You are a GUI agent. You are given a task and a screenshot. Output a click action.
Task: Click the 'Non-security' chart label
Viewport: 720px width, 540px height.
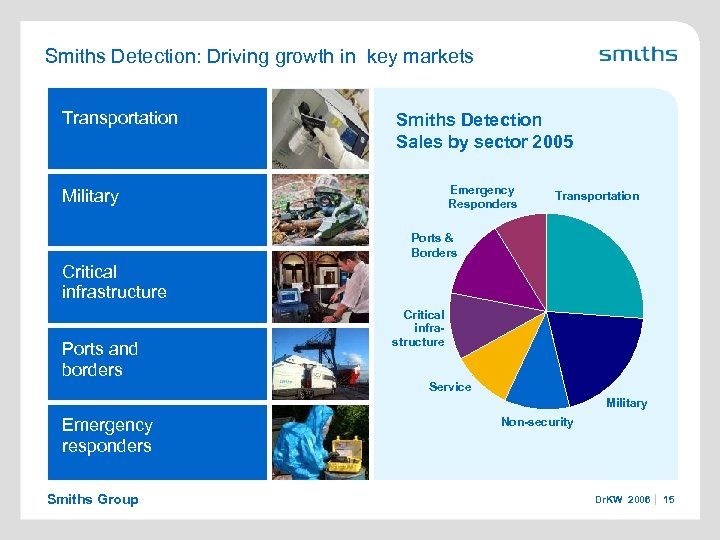click(x=537, y=422)
